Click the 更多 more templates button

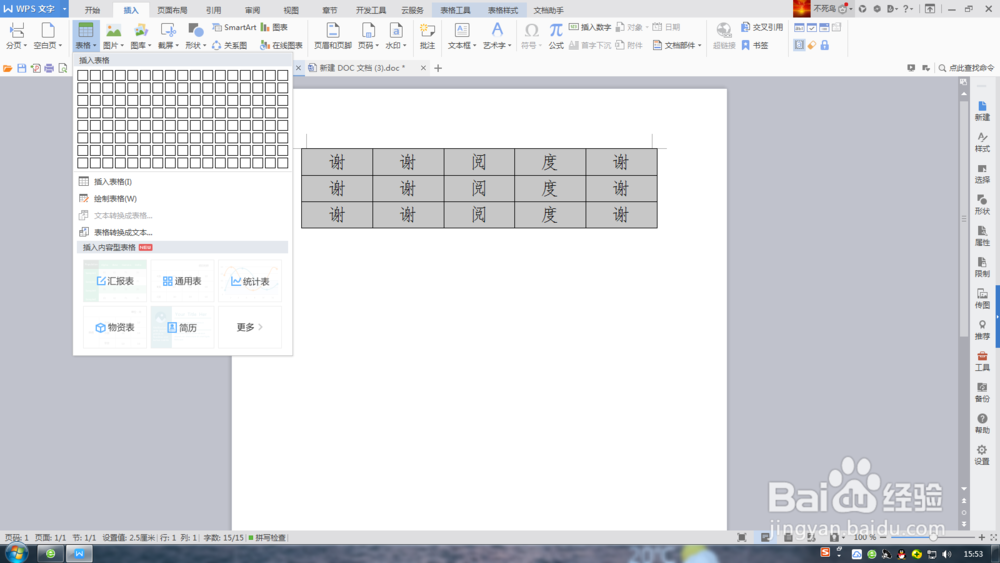[x=250, y=327]
